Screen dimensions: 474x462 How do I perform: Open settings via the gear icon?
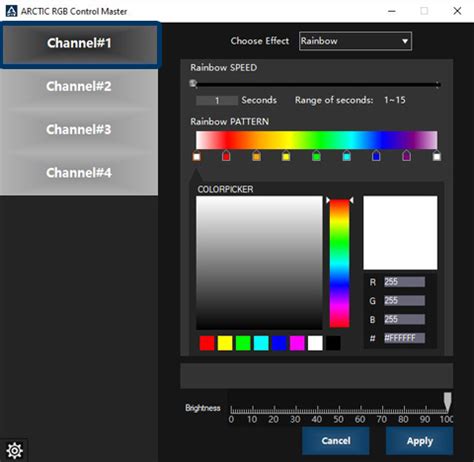click(x=14, y=450)
